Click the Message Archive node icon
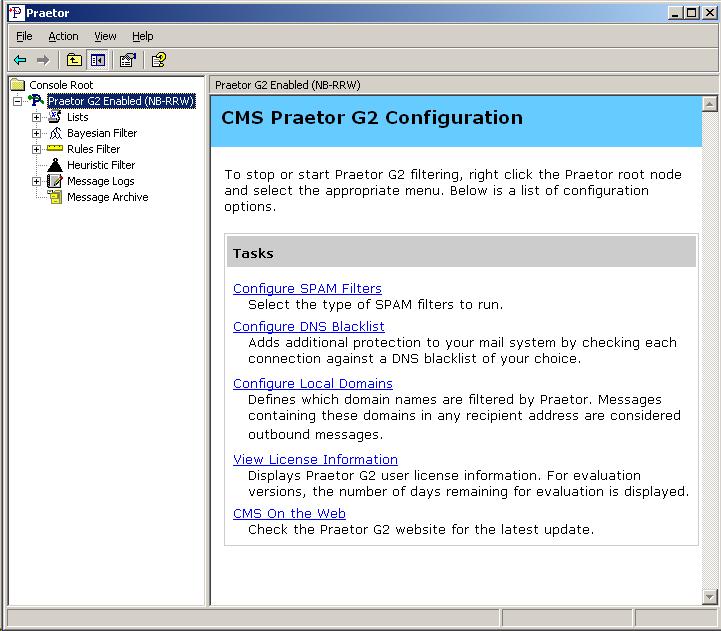Screen dimensions: 721x631 coord(55,197)
